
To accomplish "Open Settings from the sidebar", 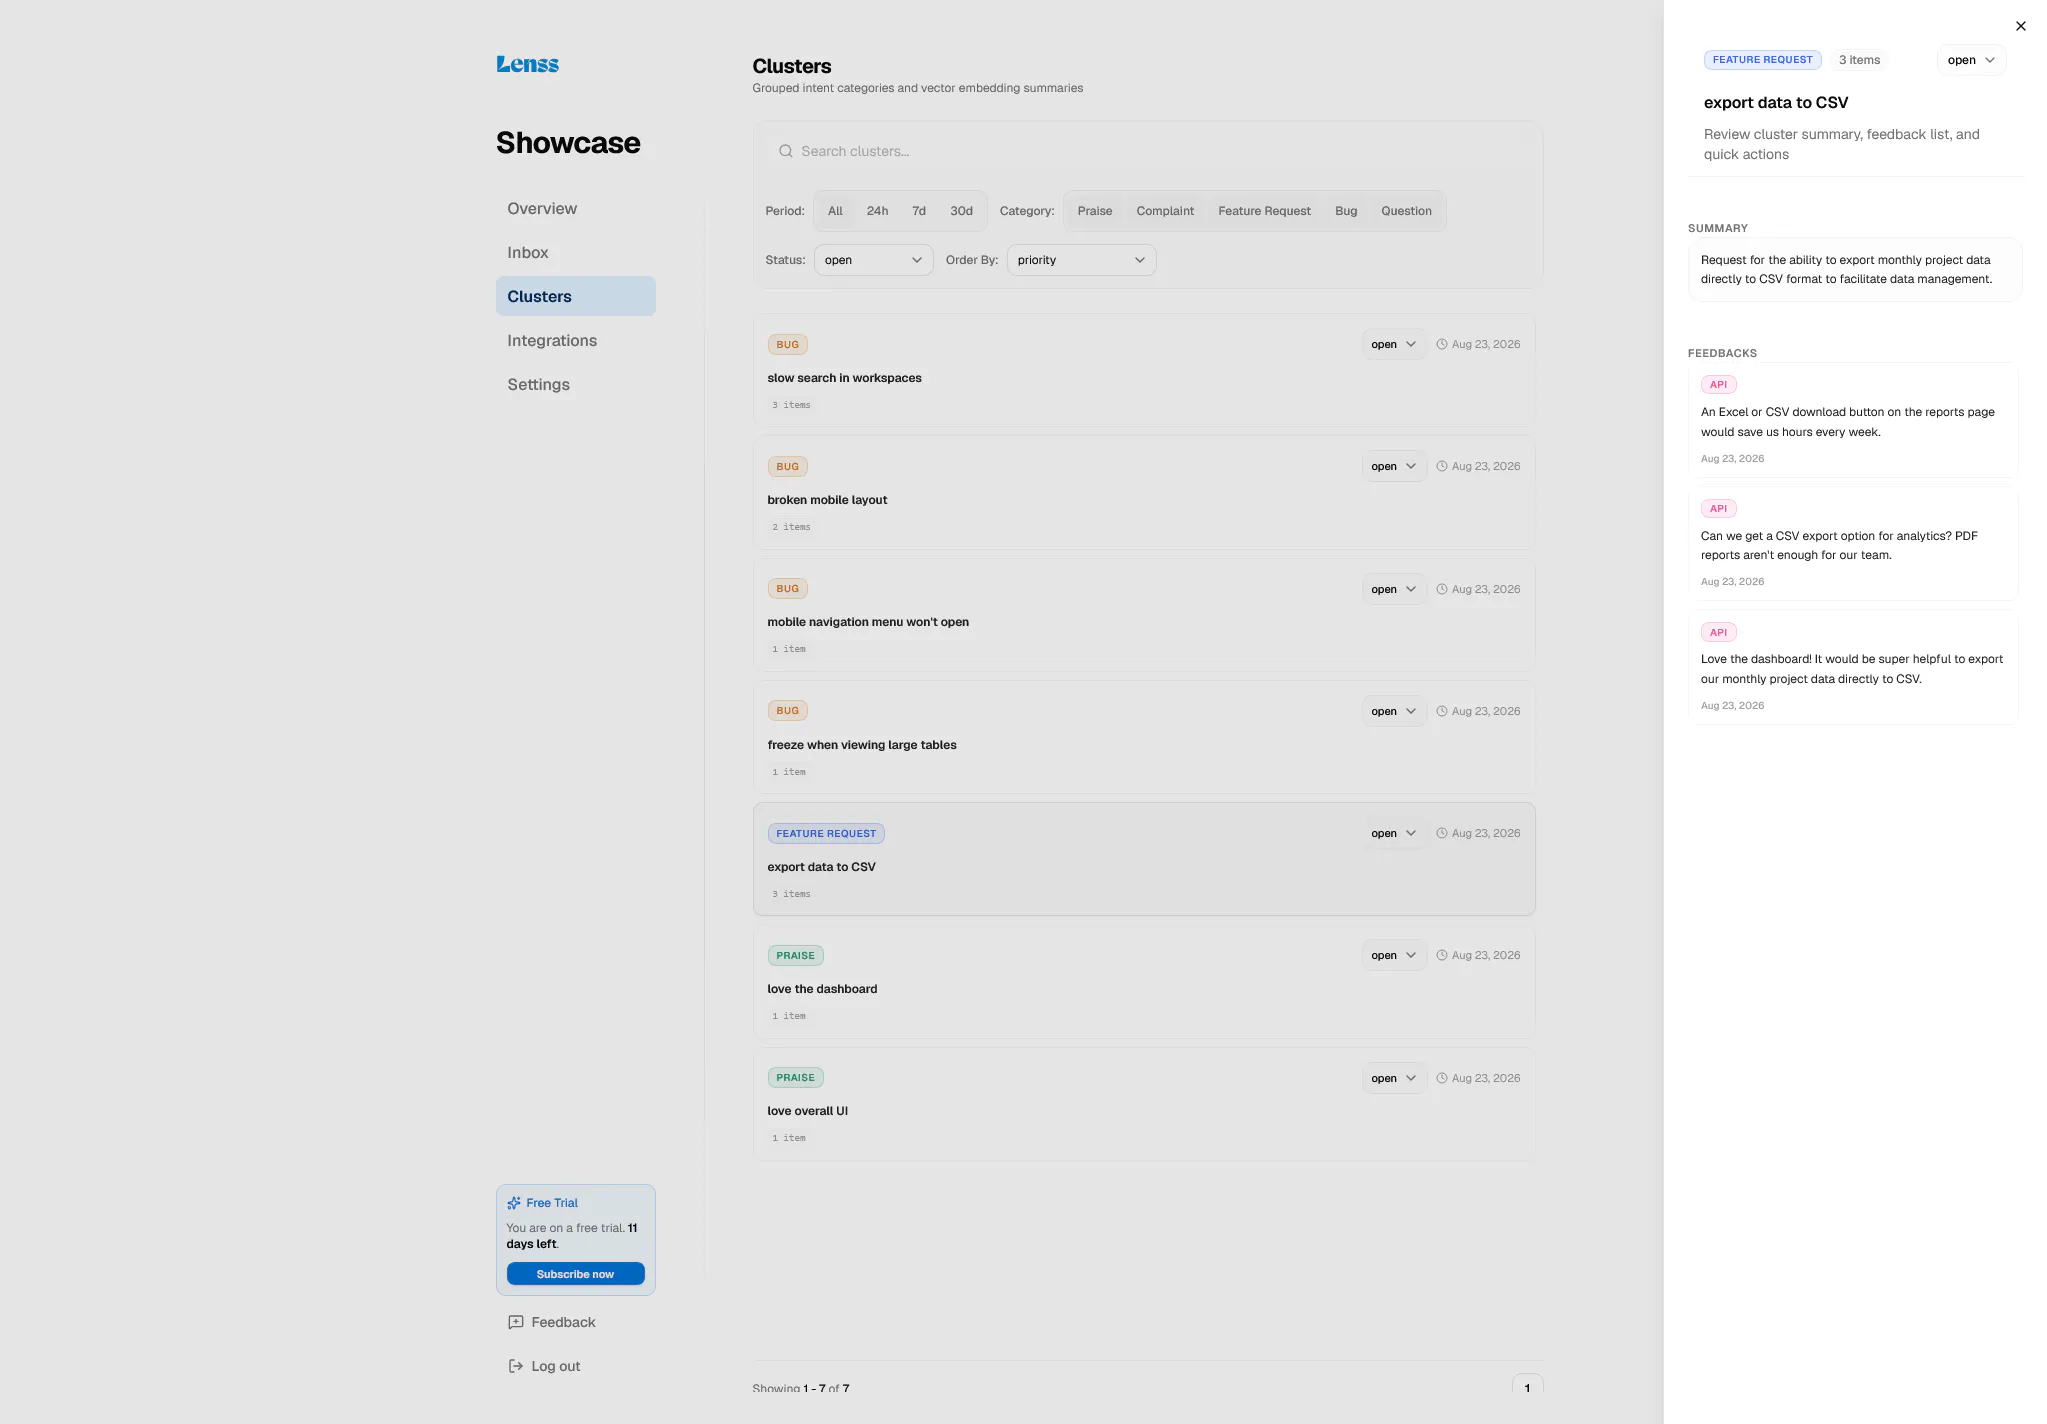I will coord(576,384).
